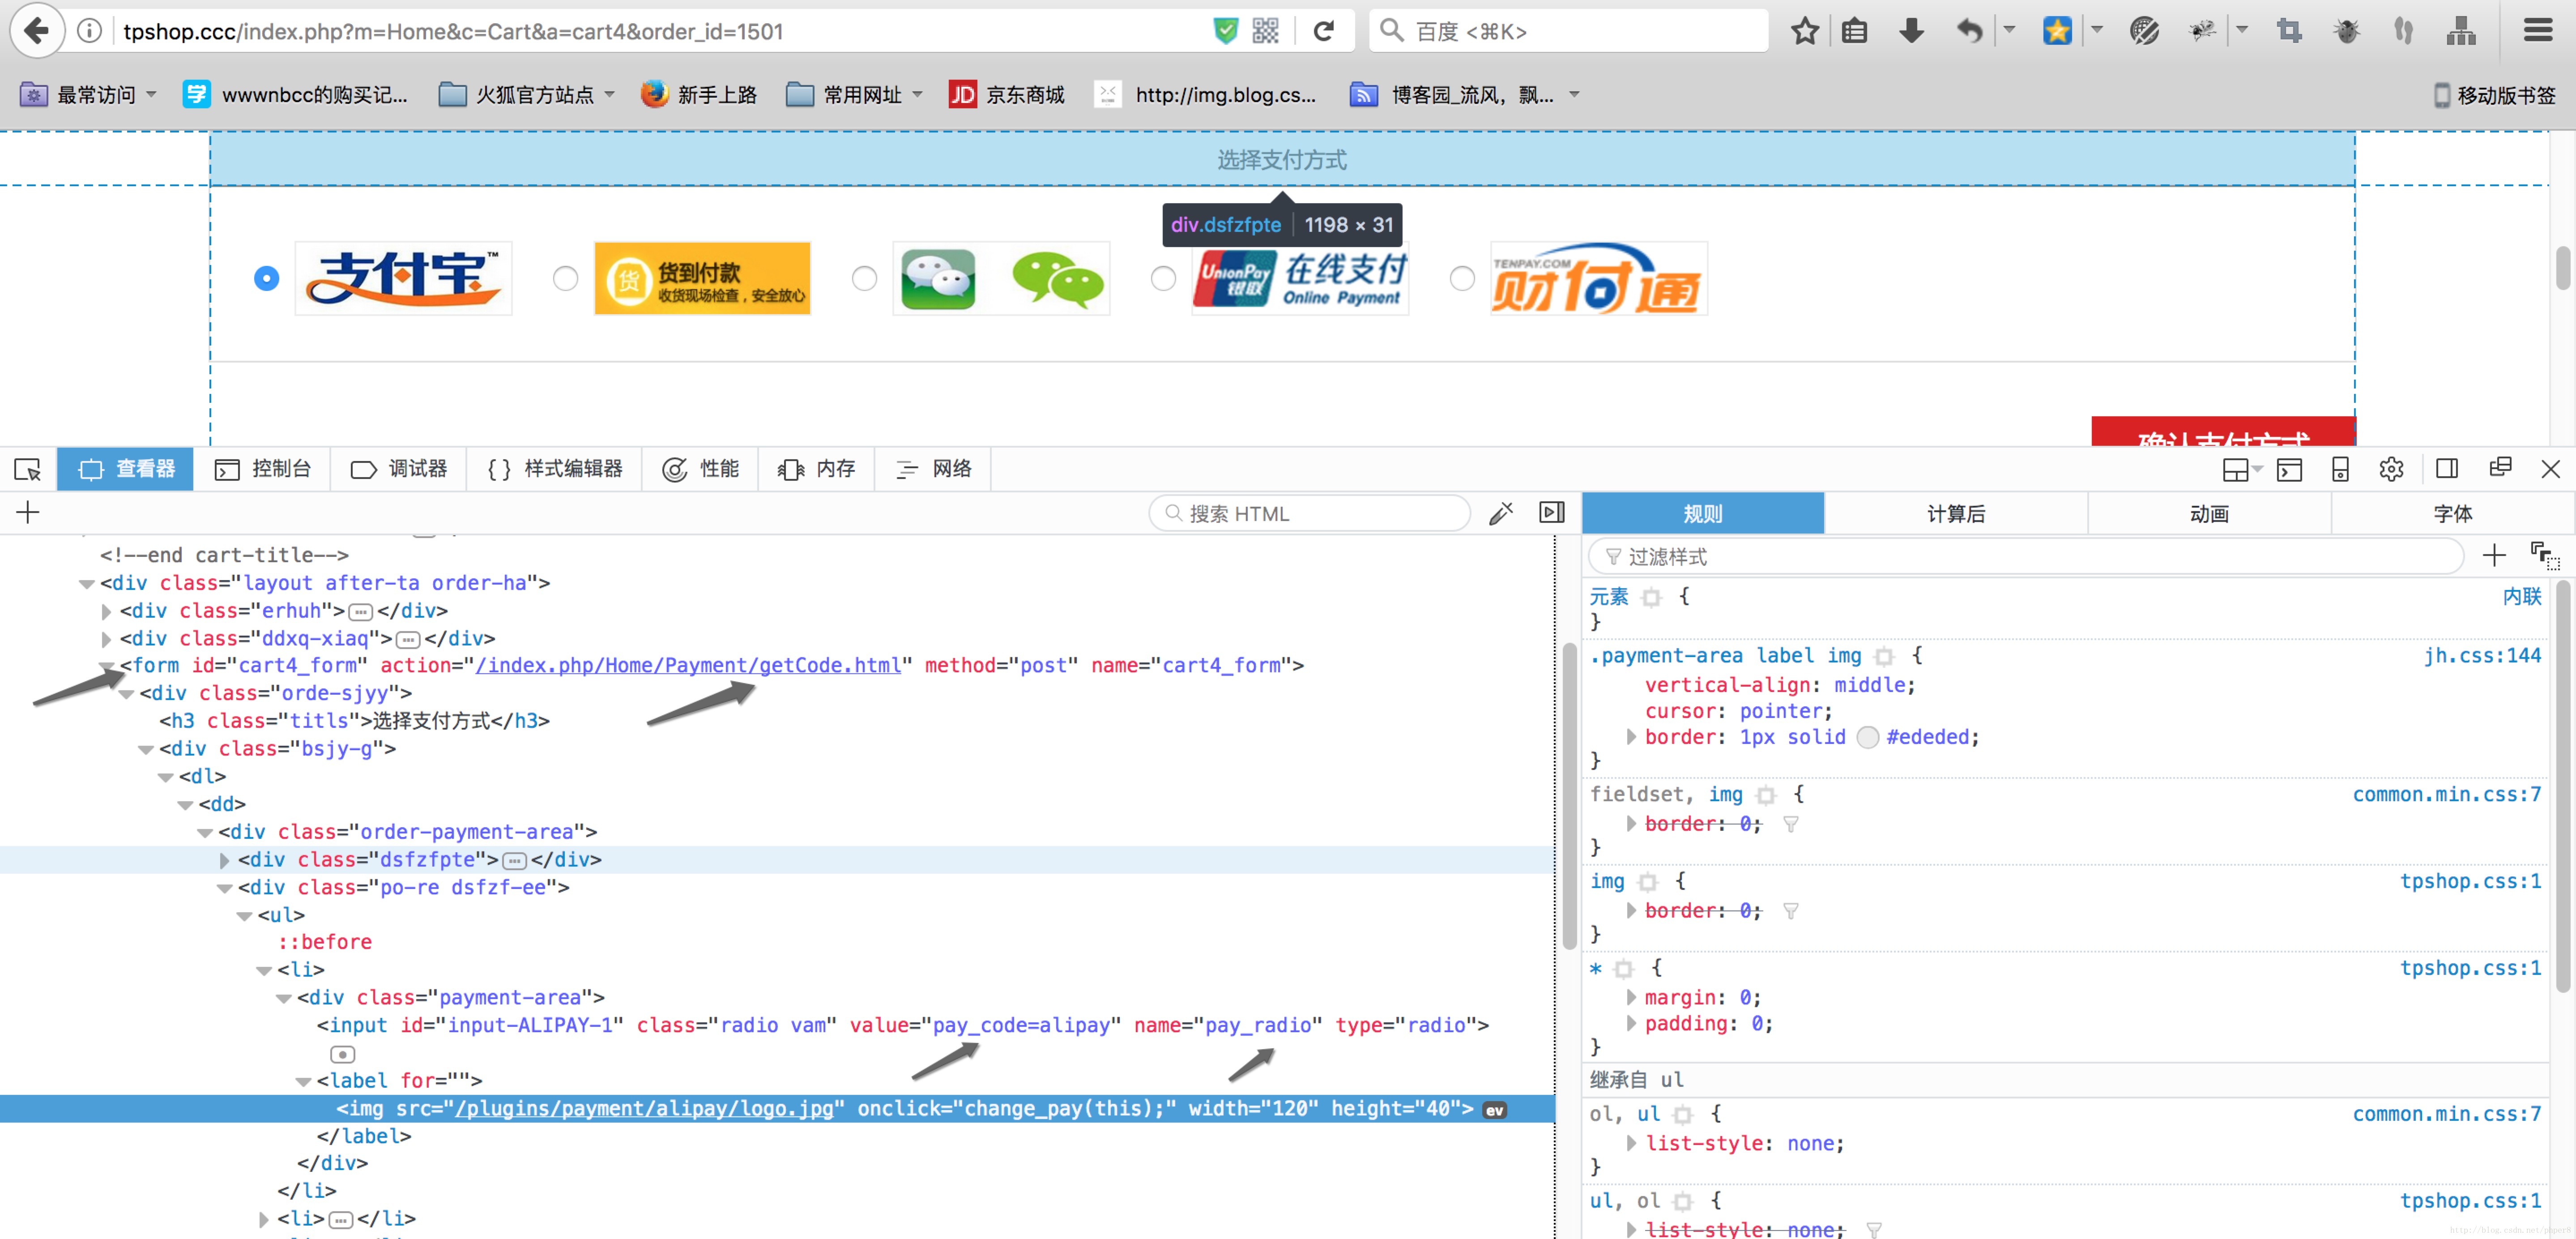Switch to the 计算后 computed tab
Viewport: 2576px width, 1239px height.
[x=1956, y=513]
